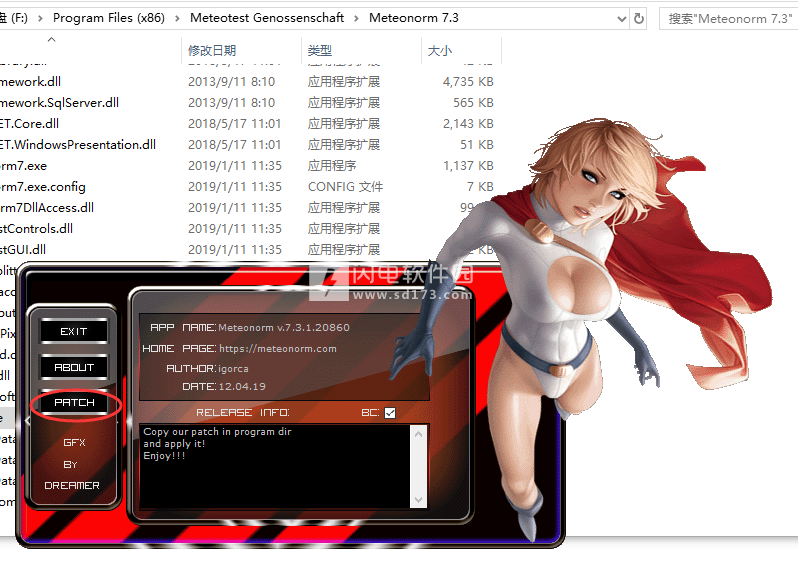Open the F: drive breadcrumb
The image size is (798, 563).
tap(14, 18)
